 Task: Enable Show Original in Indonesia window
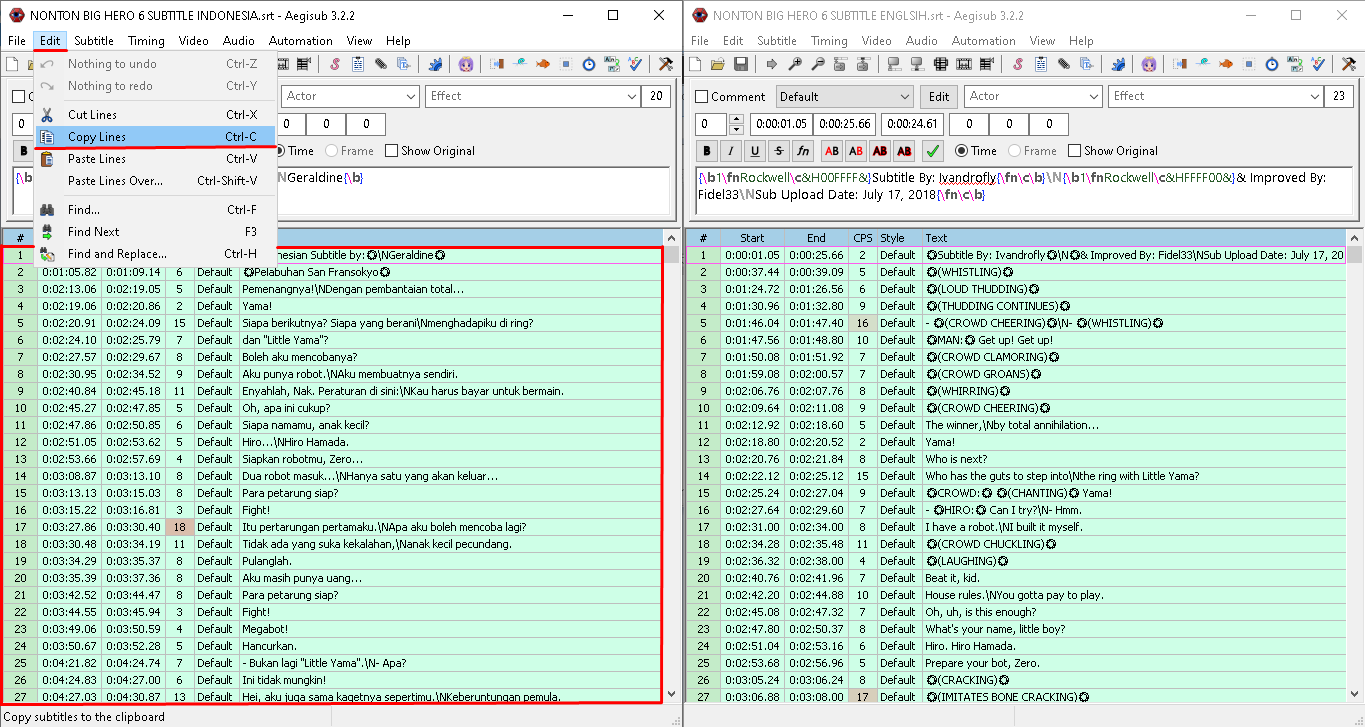[x=391, y=151]
